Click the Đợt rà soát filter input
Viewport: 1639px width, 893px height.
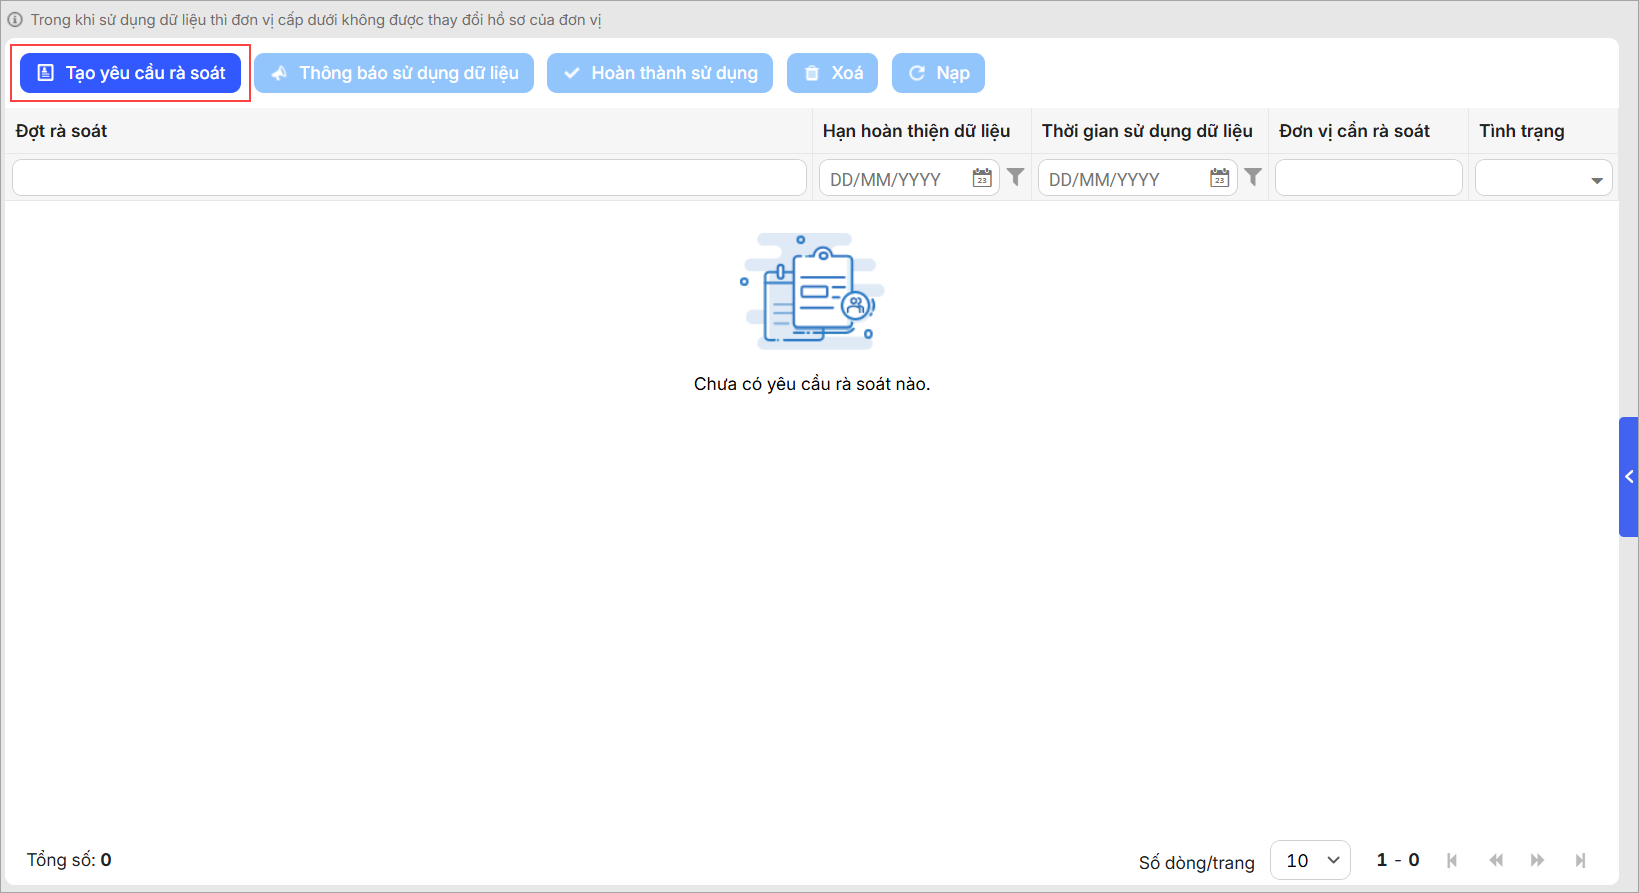coord(409,178)
